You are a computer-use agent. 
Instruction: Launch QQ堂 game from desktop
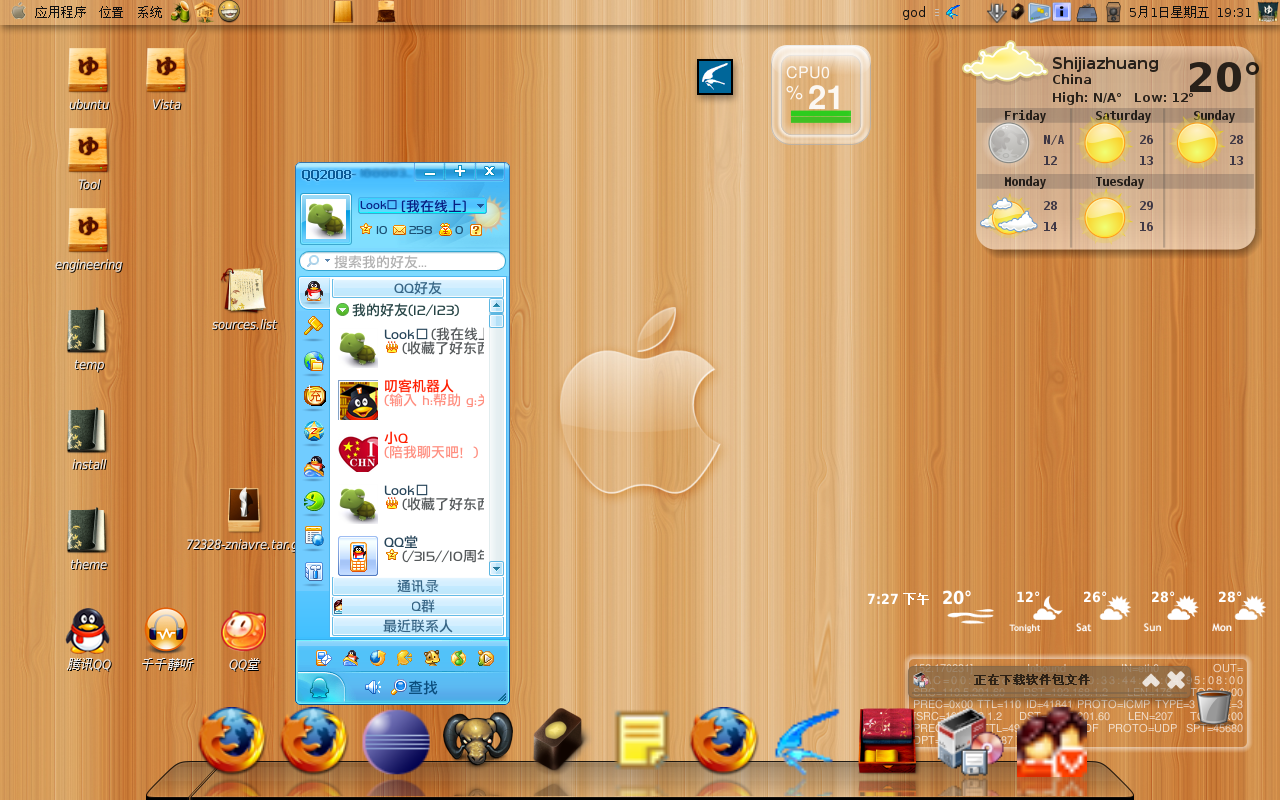tap(244, 631)
